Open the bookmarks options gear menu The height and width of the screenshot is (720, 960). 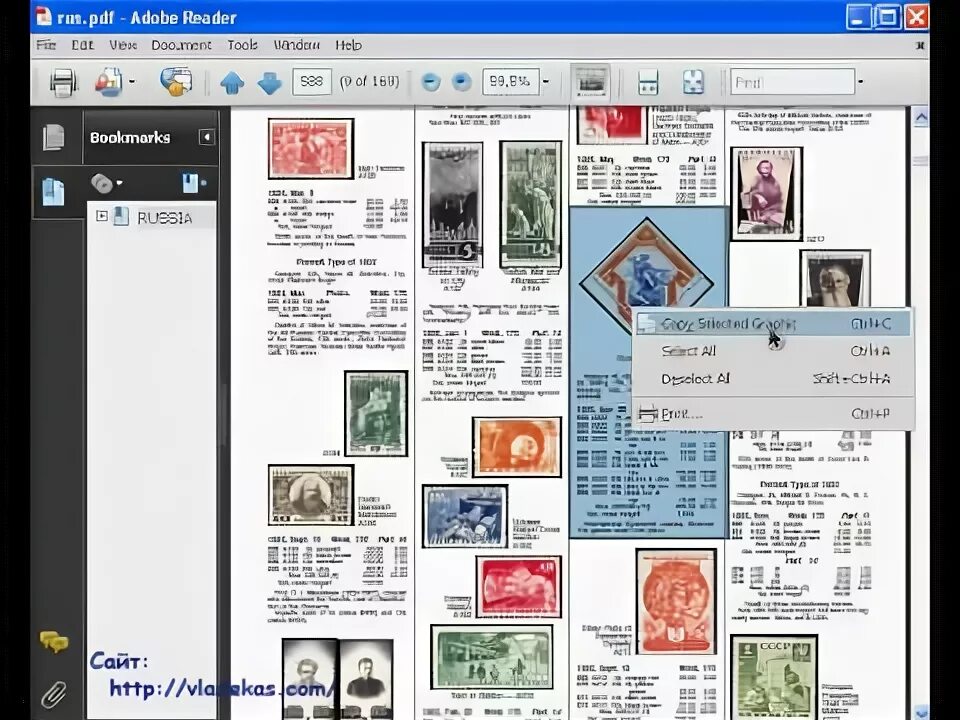(x=105, y=183)
